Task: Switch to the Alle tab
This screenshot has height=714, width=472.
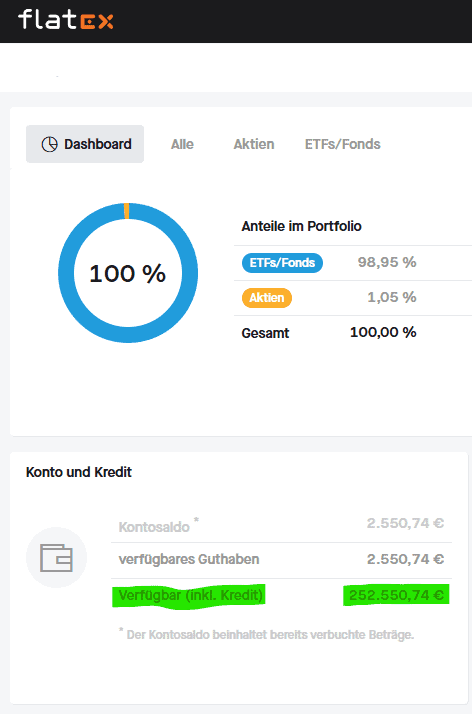Action: click(182, 144)
